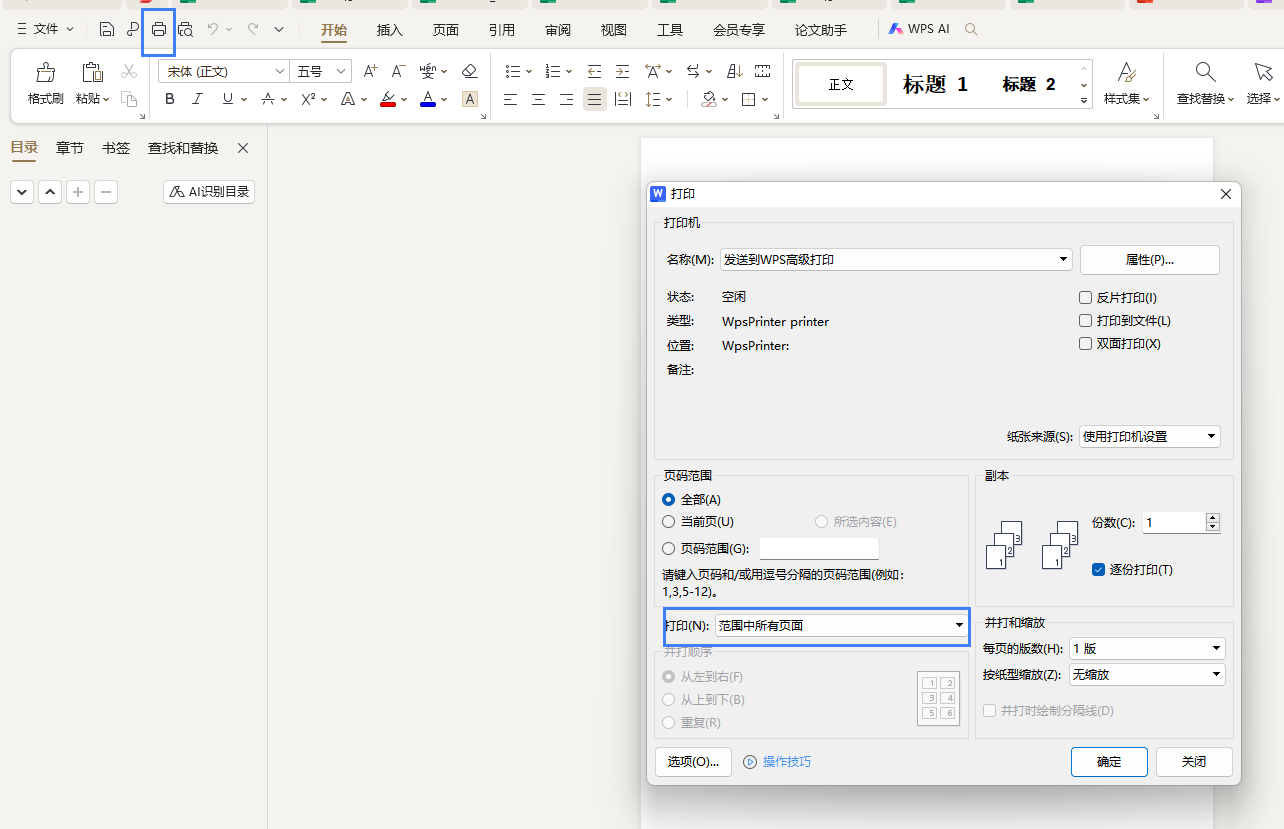Enable 双面打印 checkbox
This screenshot has width=1284, height=829.
(1085, 343)
